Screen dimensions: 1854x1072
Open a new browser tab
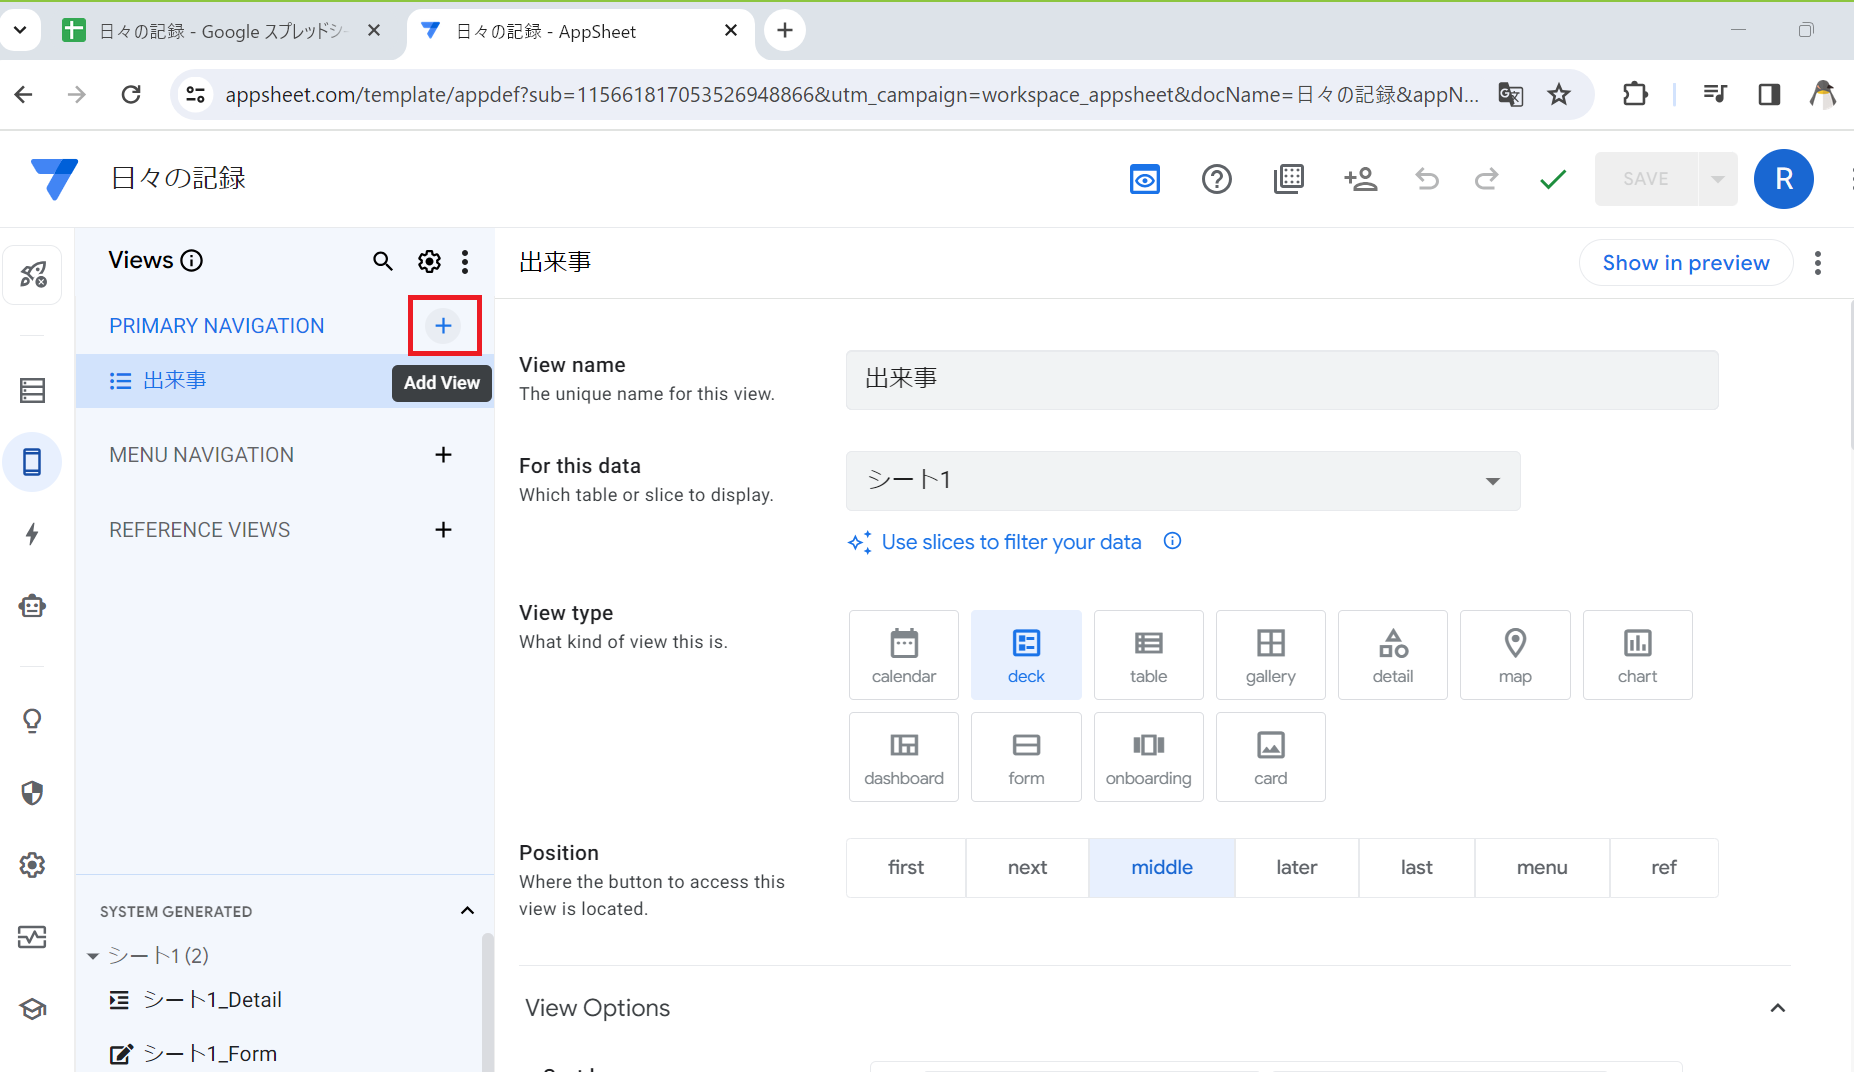click(785, 31)
